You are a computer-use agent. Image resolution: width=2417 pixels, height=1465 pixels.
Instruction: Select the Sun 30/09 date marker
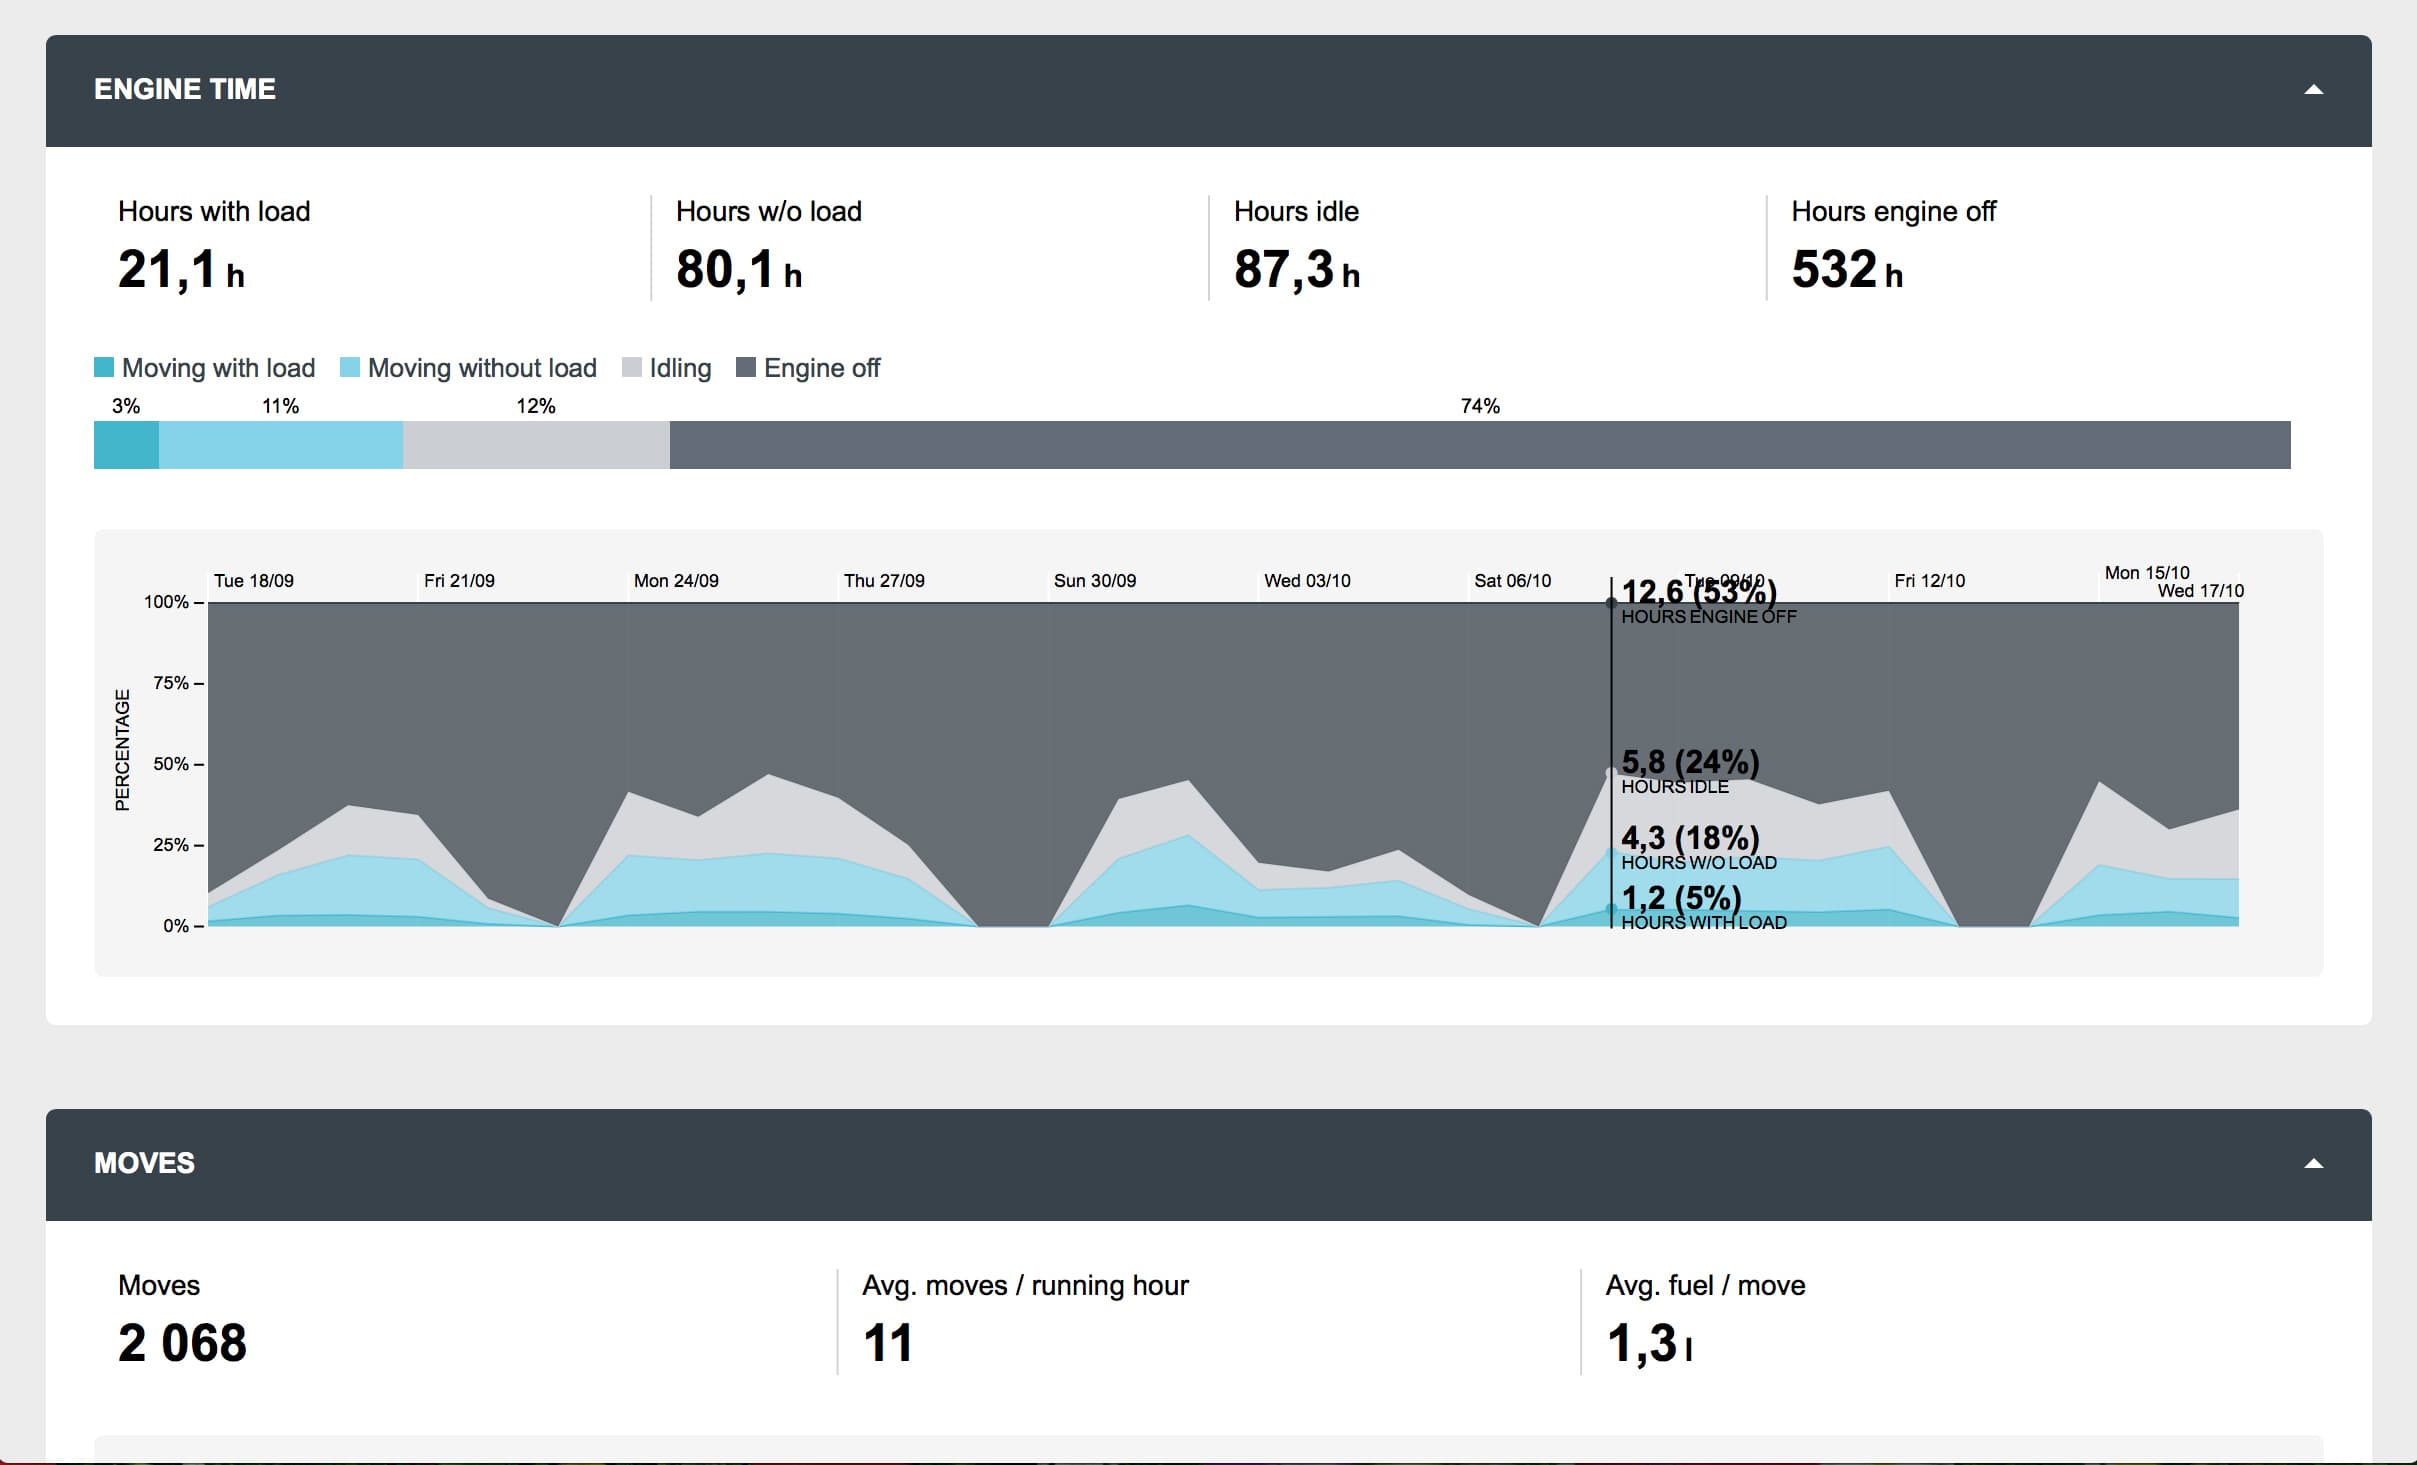(1095, 581)
